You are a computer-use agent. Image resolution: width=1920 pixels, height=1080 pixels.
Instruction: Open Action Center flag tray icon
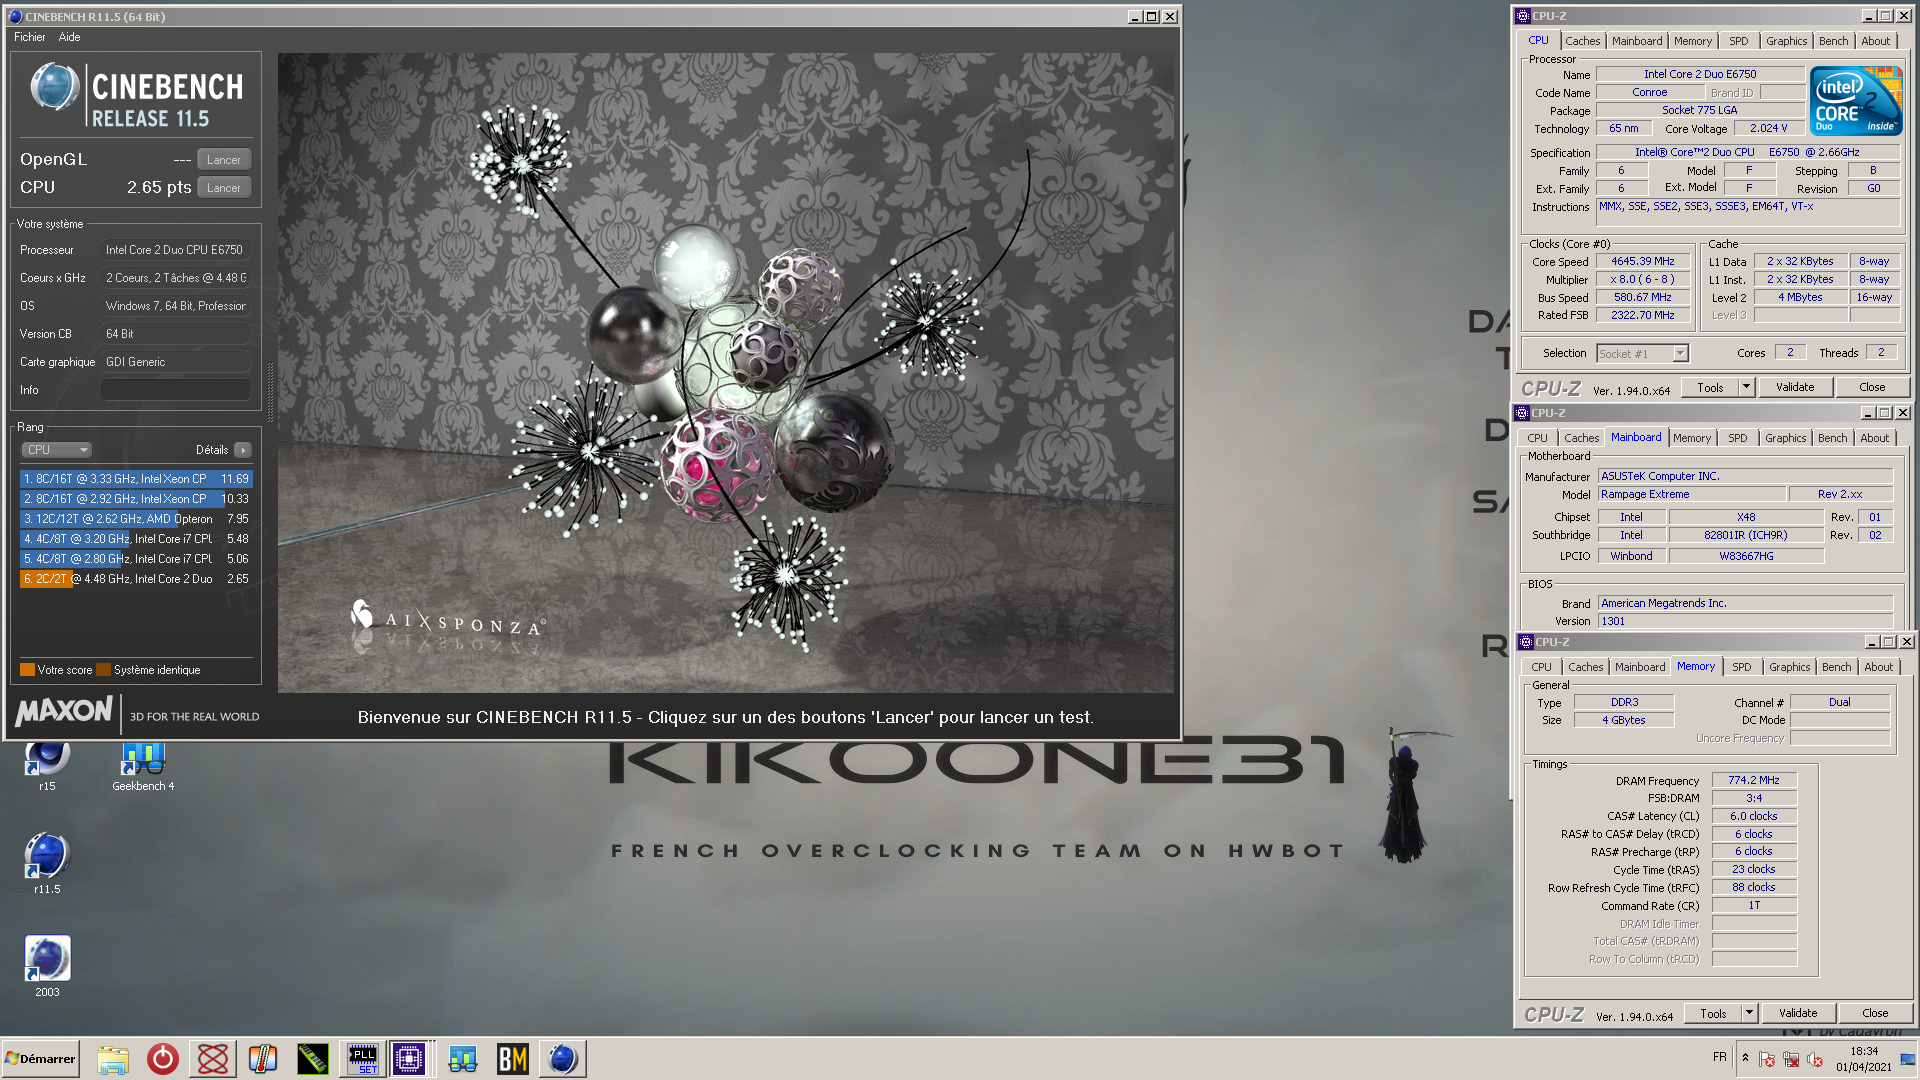tap(1767, 1059)
